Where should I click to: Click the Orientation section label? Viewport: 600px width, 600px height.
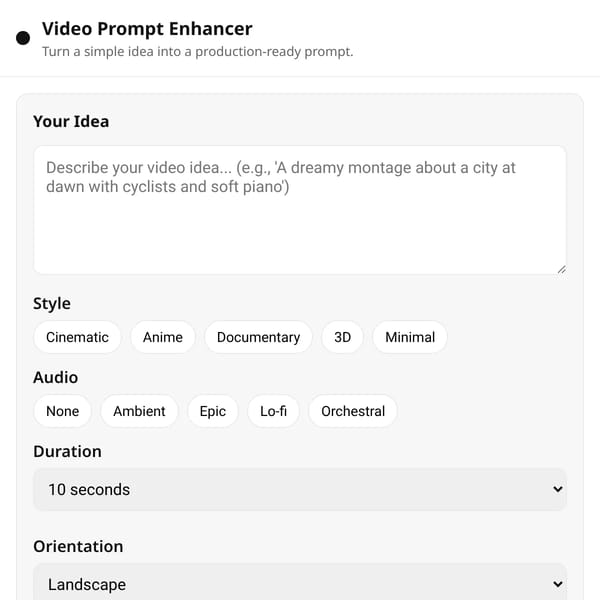click(78, 546)
